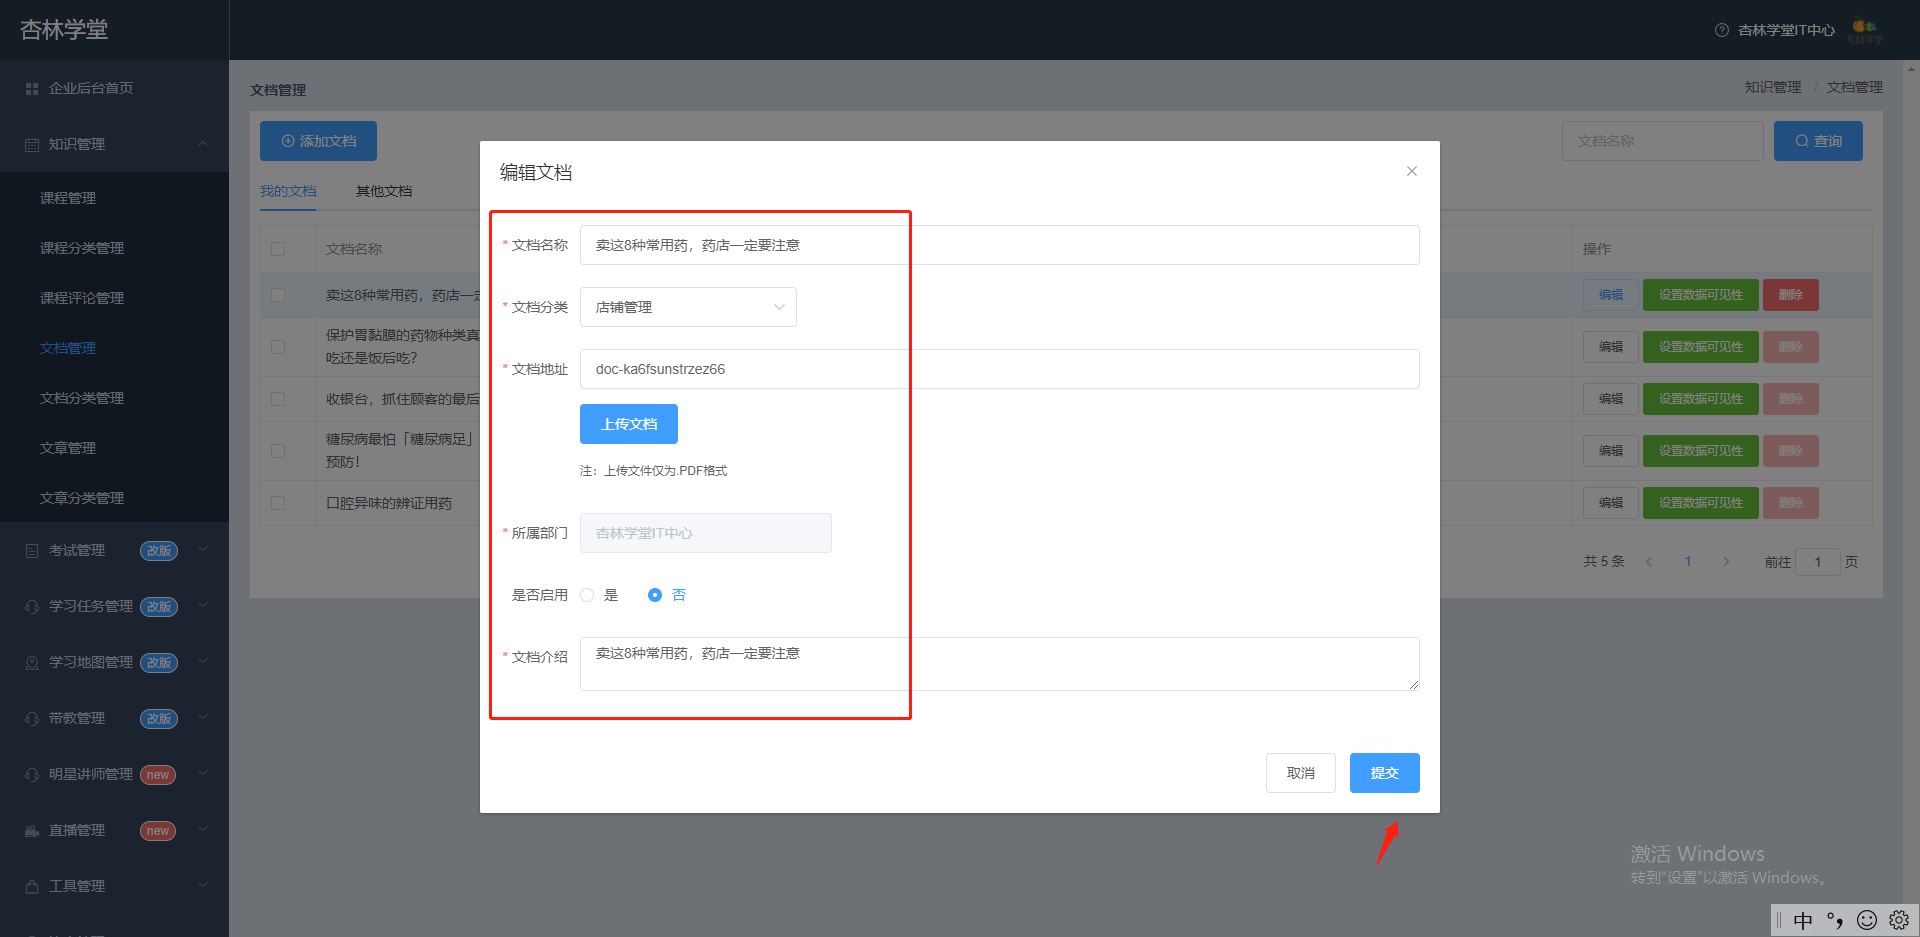Click the IME punctuation mode icon
The image size is (1920, 937).
[x=1835, y=920]
